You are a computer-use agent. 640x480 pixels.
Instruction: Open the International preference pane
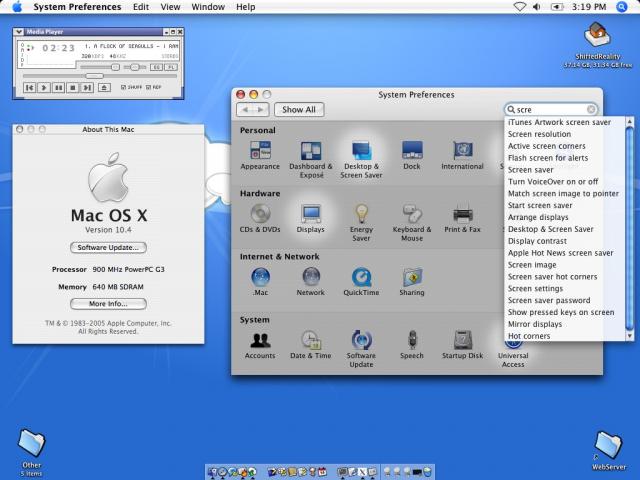click(x=462, y=155)
